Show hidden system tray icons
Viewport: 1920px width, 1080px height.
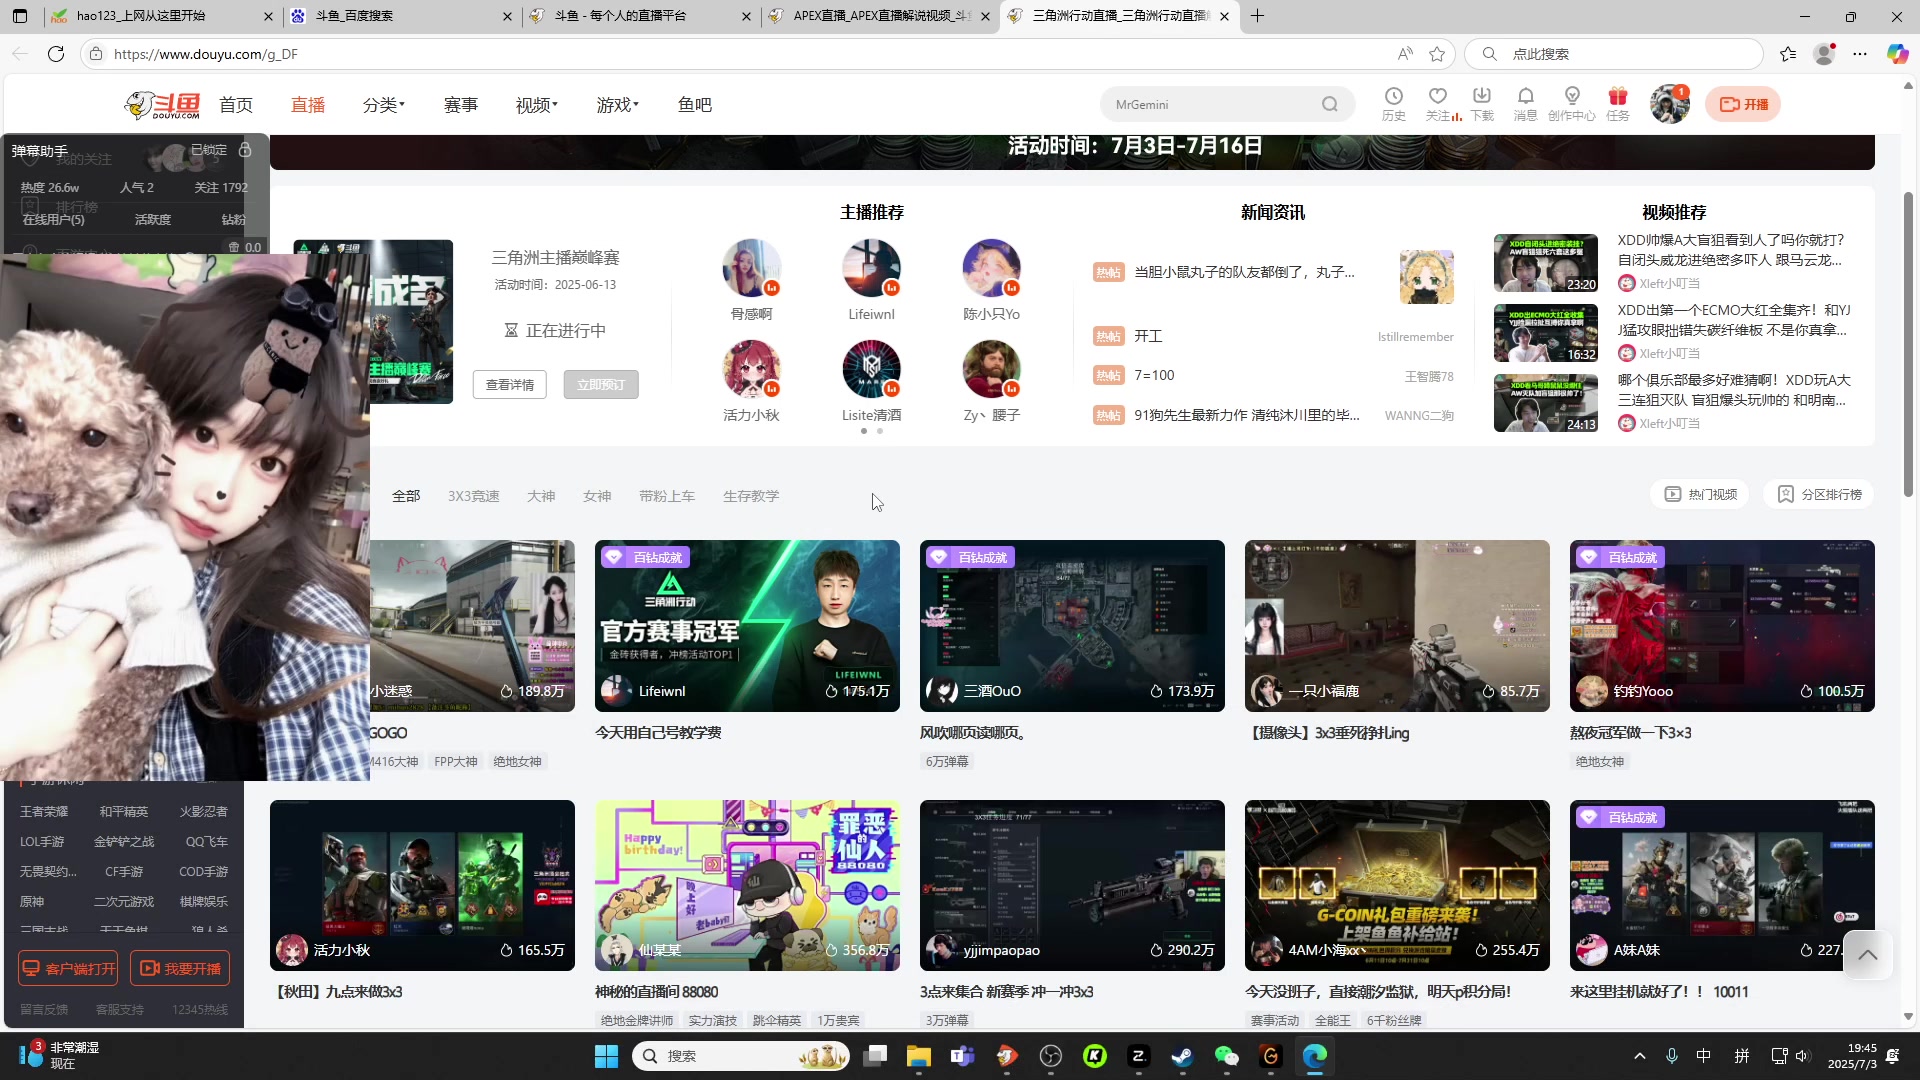(1639, 1056)
